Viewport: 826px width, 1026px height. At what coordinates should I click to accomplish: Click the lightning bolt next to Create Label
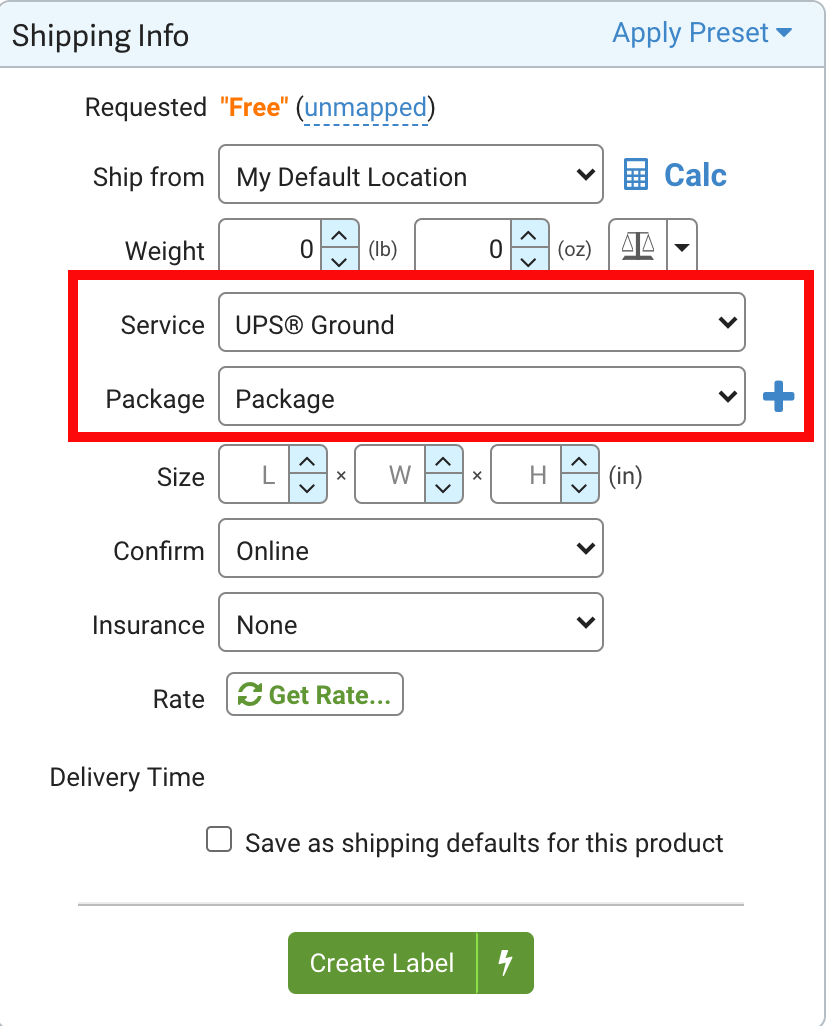point(506,963)
